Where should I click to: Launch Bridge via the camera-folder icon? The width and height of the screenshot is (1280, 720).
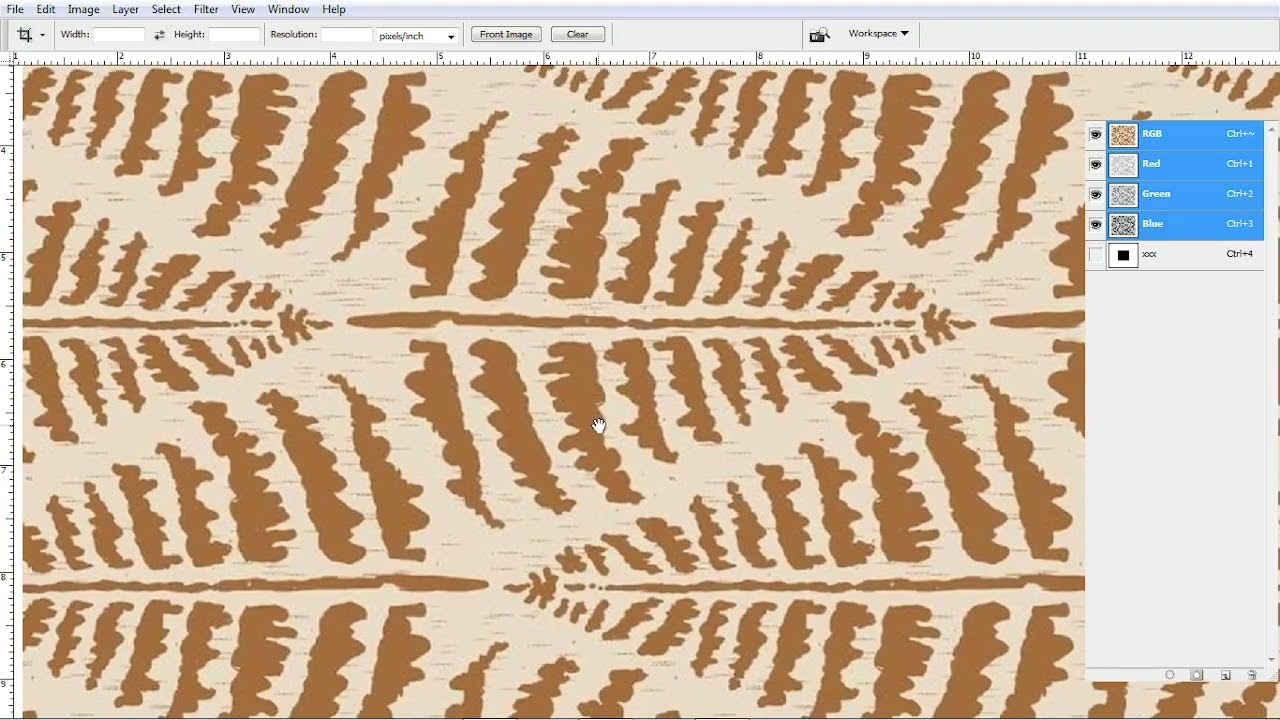point(819,35)
